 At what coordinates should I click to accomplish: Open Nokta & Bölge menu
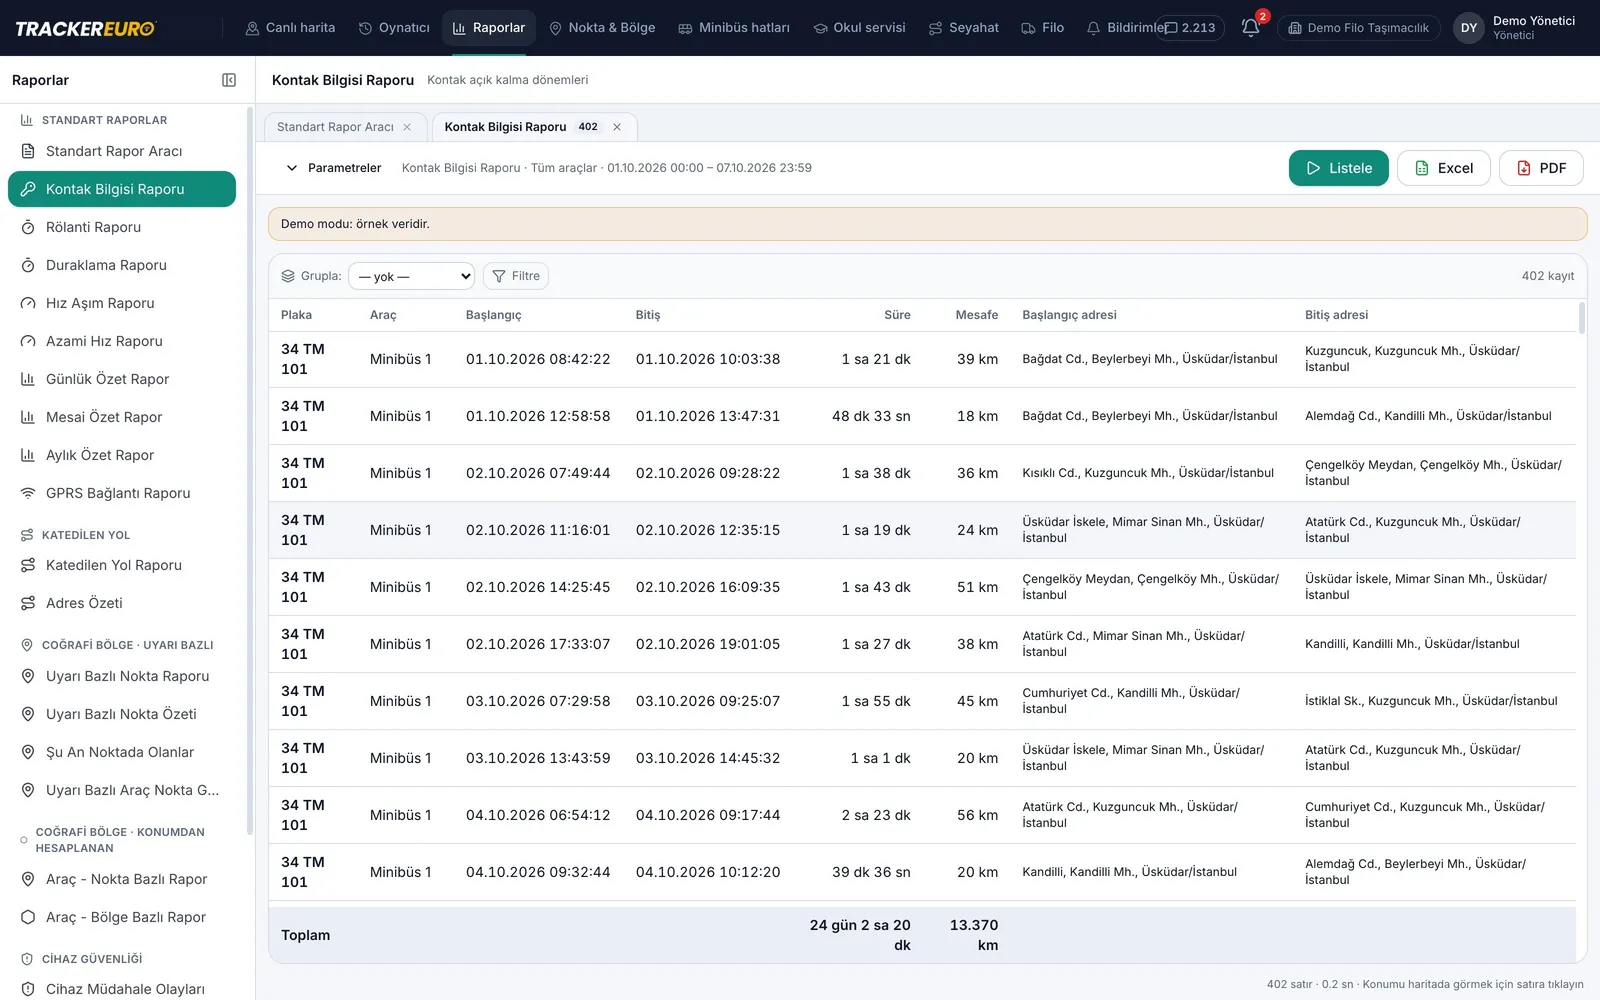(x=602, y=28)
